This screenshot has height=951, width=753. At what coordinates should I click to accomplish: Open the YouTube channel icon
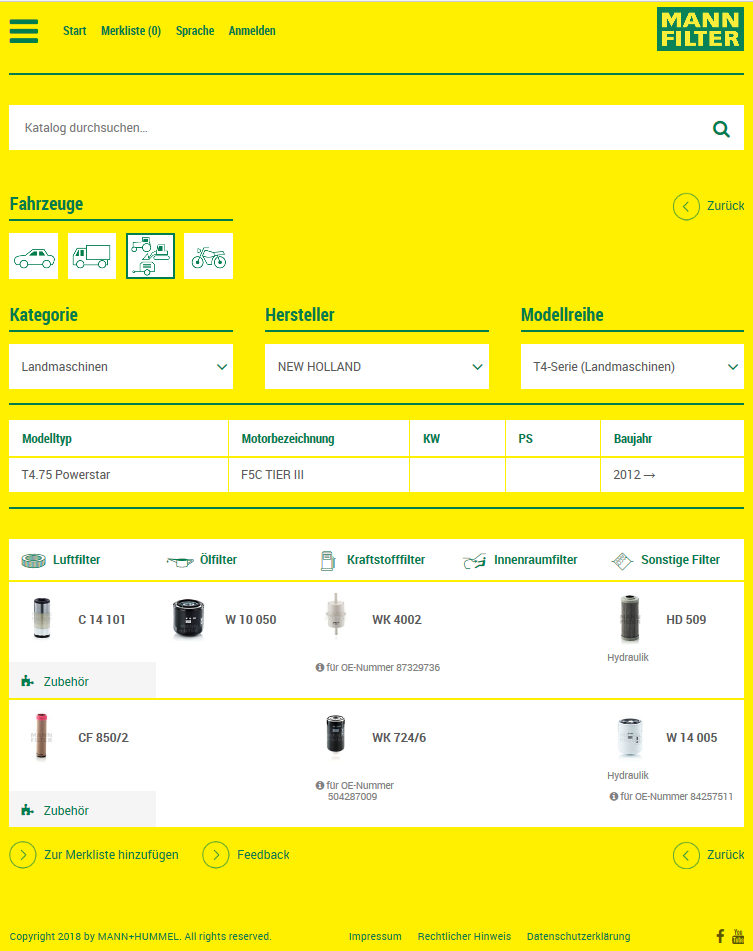pyautogui.click(x=738, y=937)
